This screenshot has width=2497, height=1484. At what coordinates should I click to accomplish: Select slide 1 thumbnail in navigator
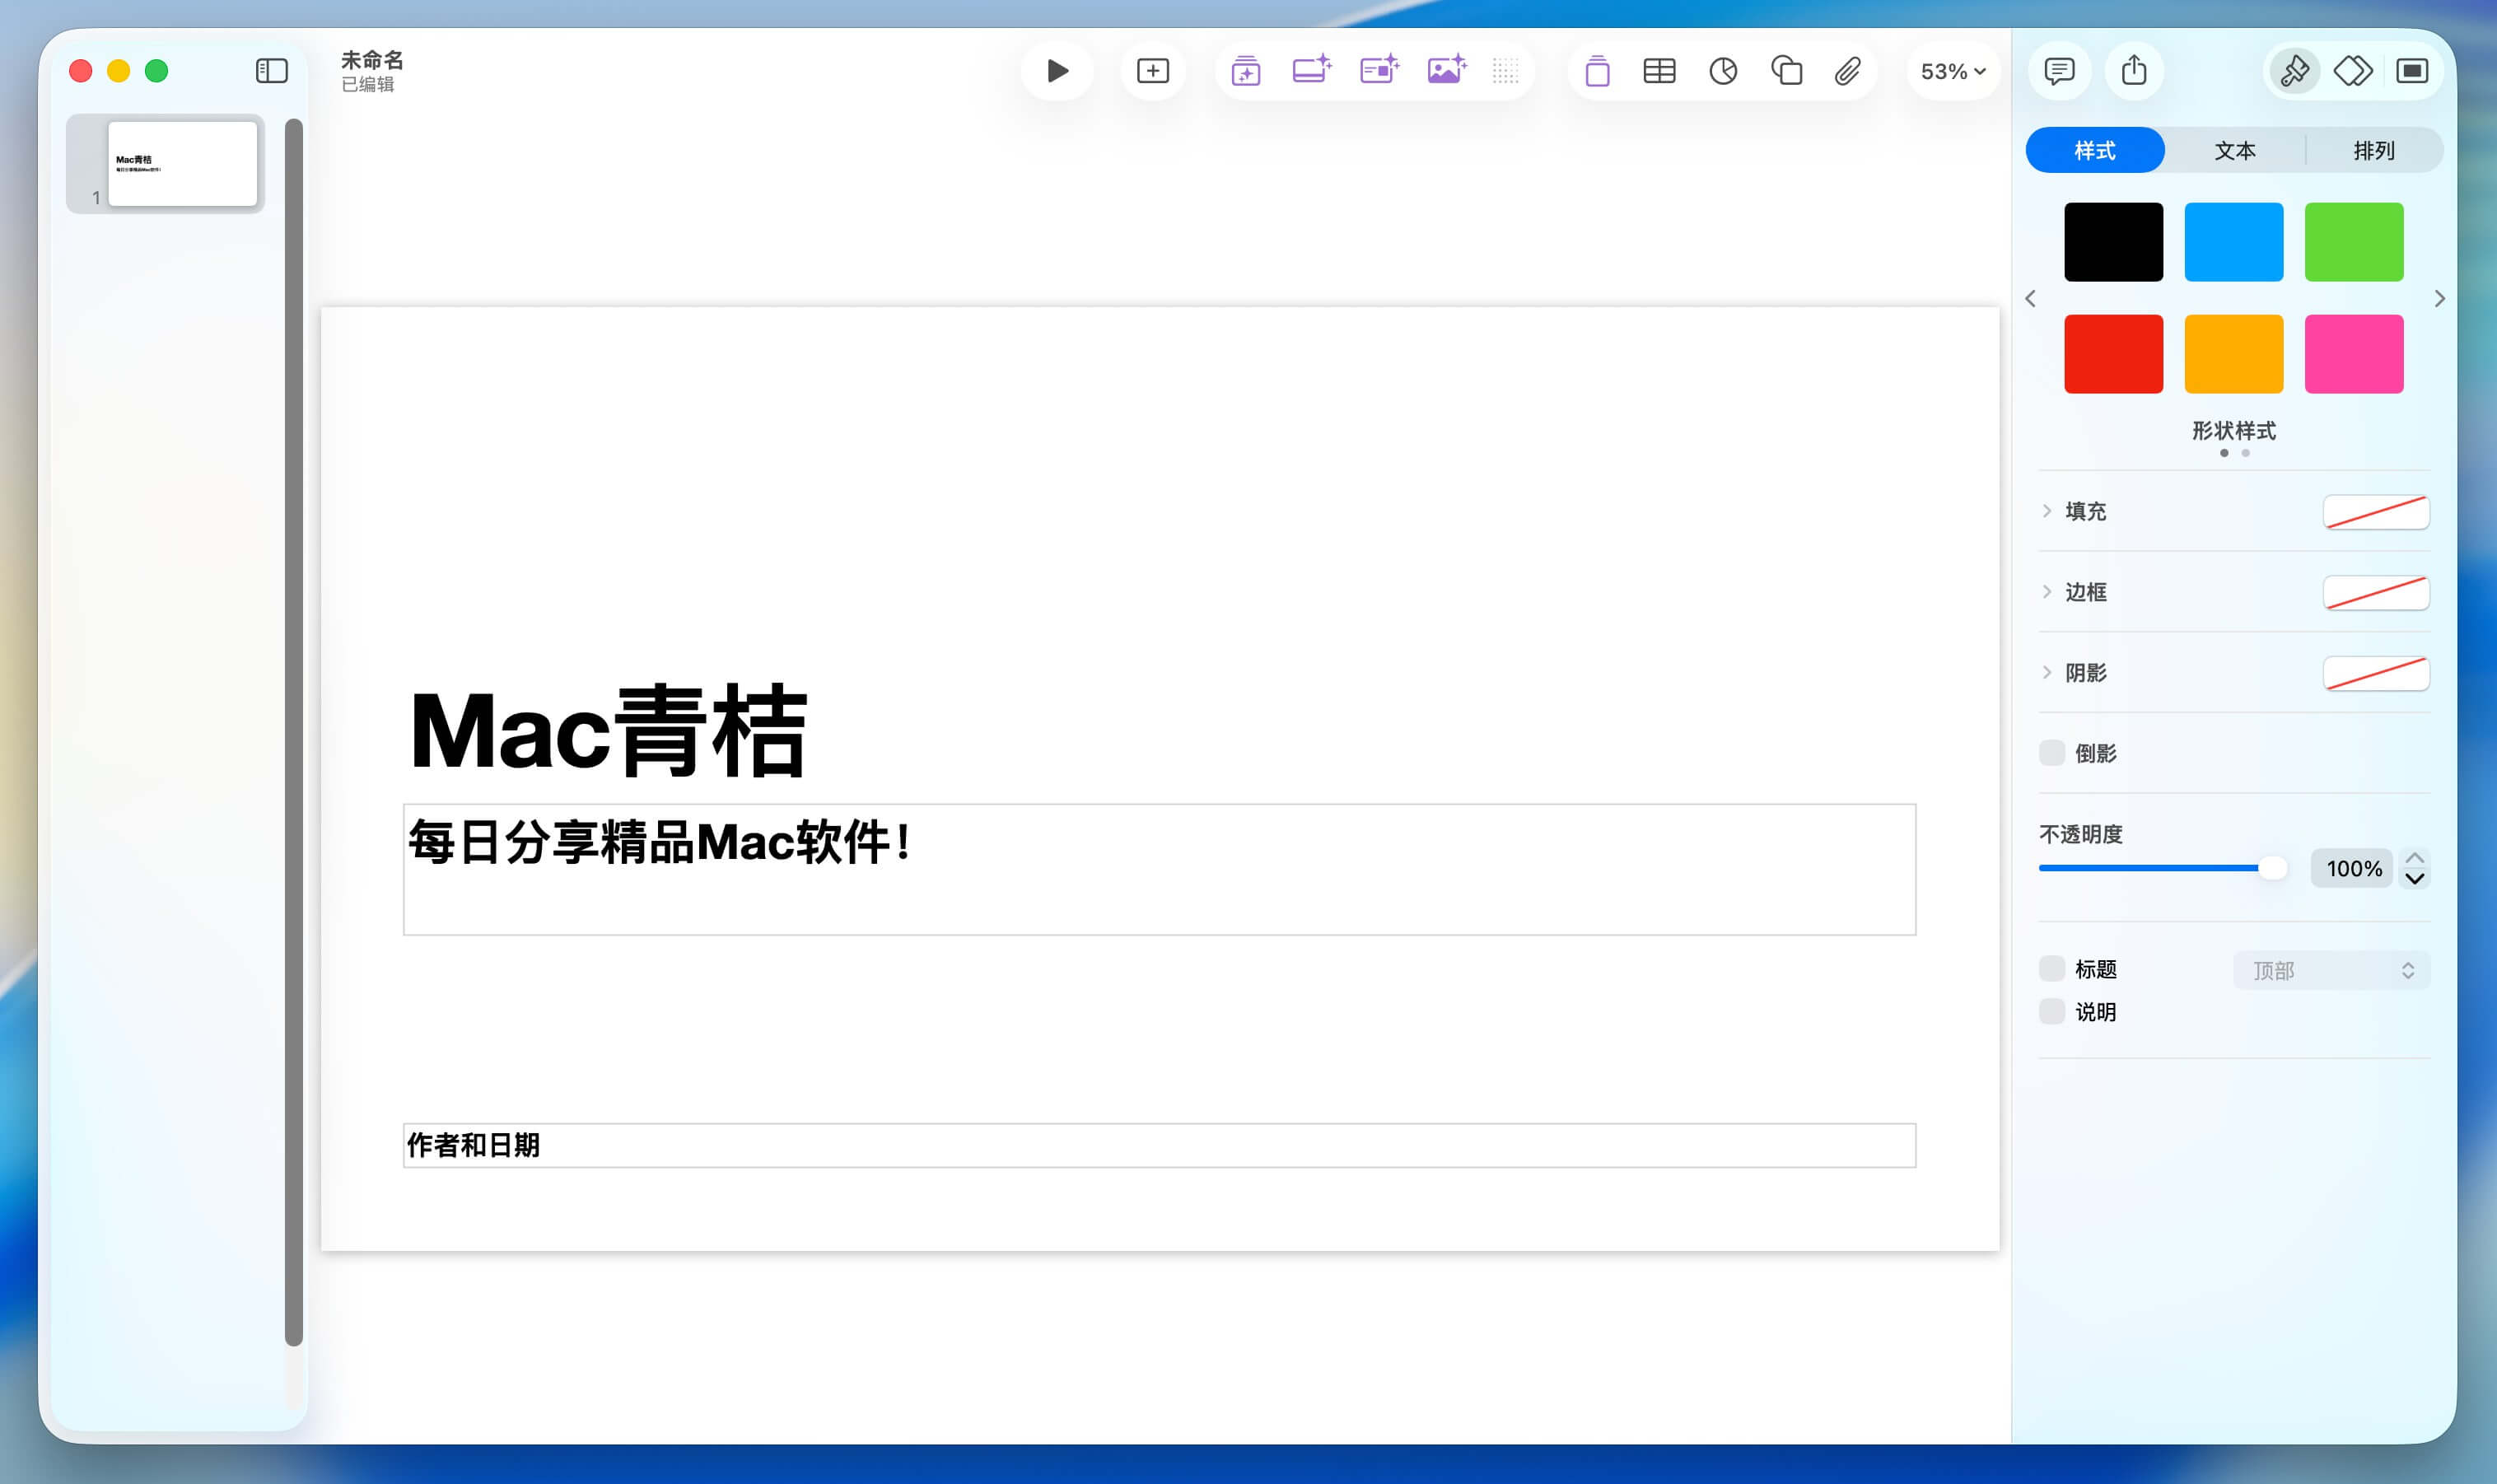(182, 164)
